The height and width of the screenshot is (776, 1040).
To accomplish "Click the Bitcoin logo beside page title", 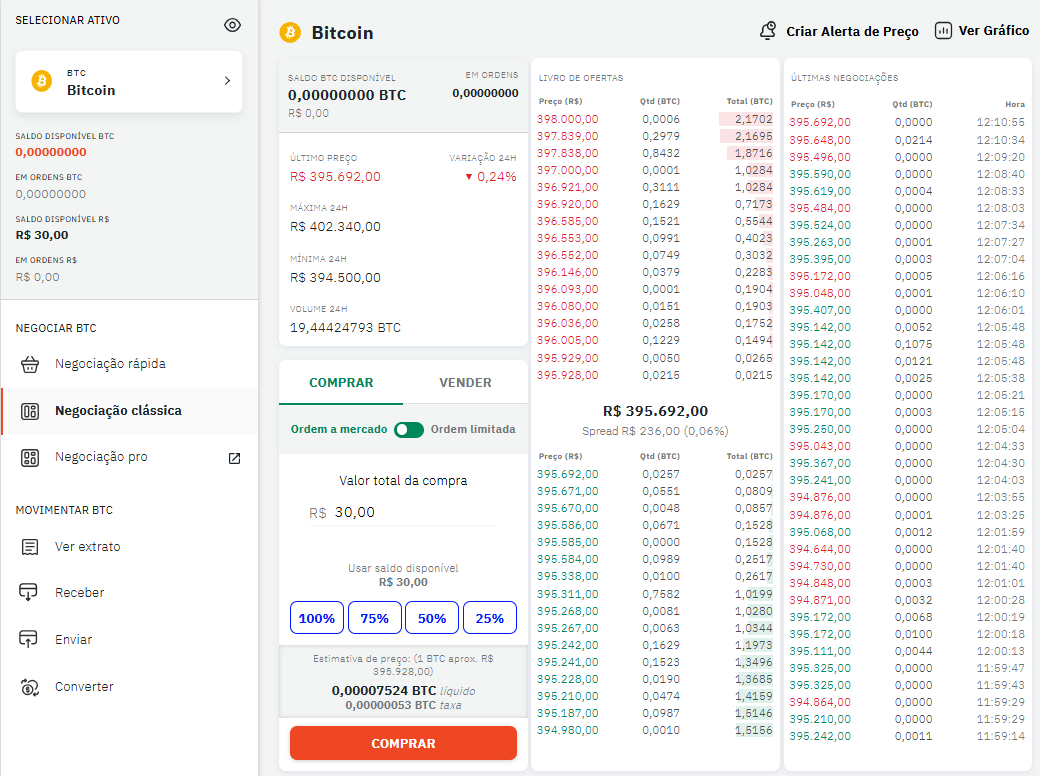I will [290, 32].
